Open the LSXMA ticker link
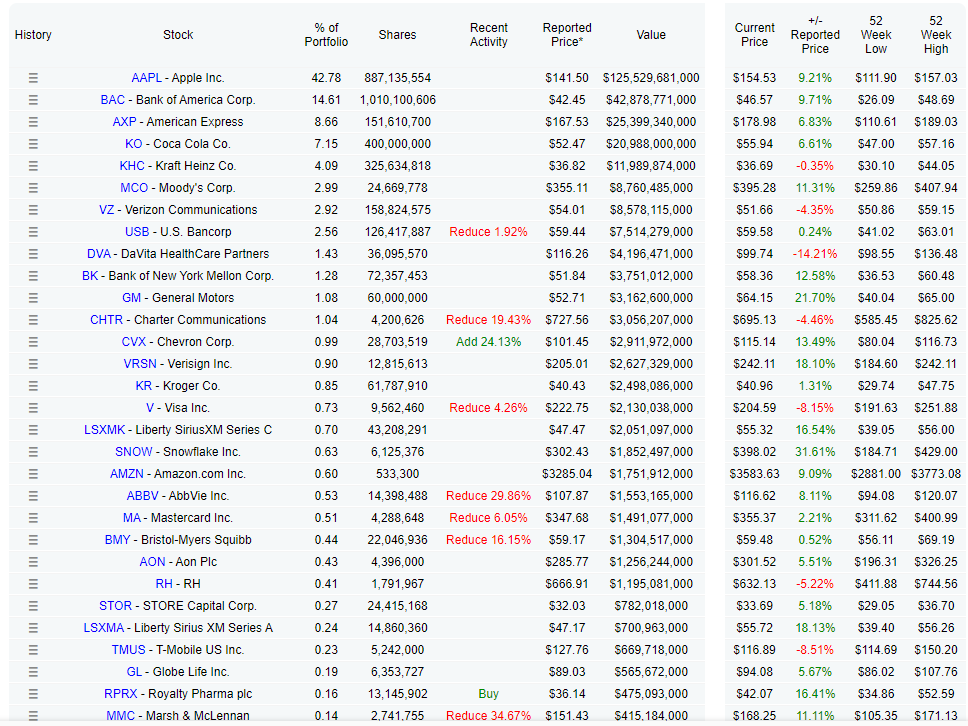This screenshot has width=968, height=726. (104, 628)
